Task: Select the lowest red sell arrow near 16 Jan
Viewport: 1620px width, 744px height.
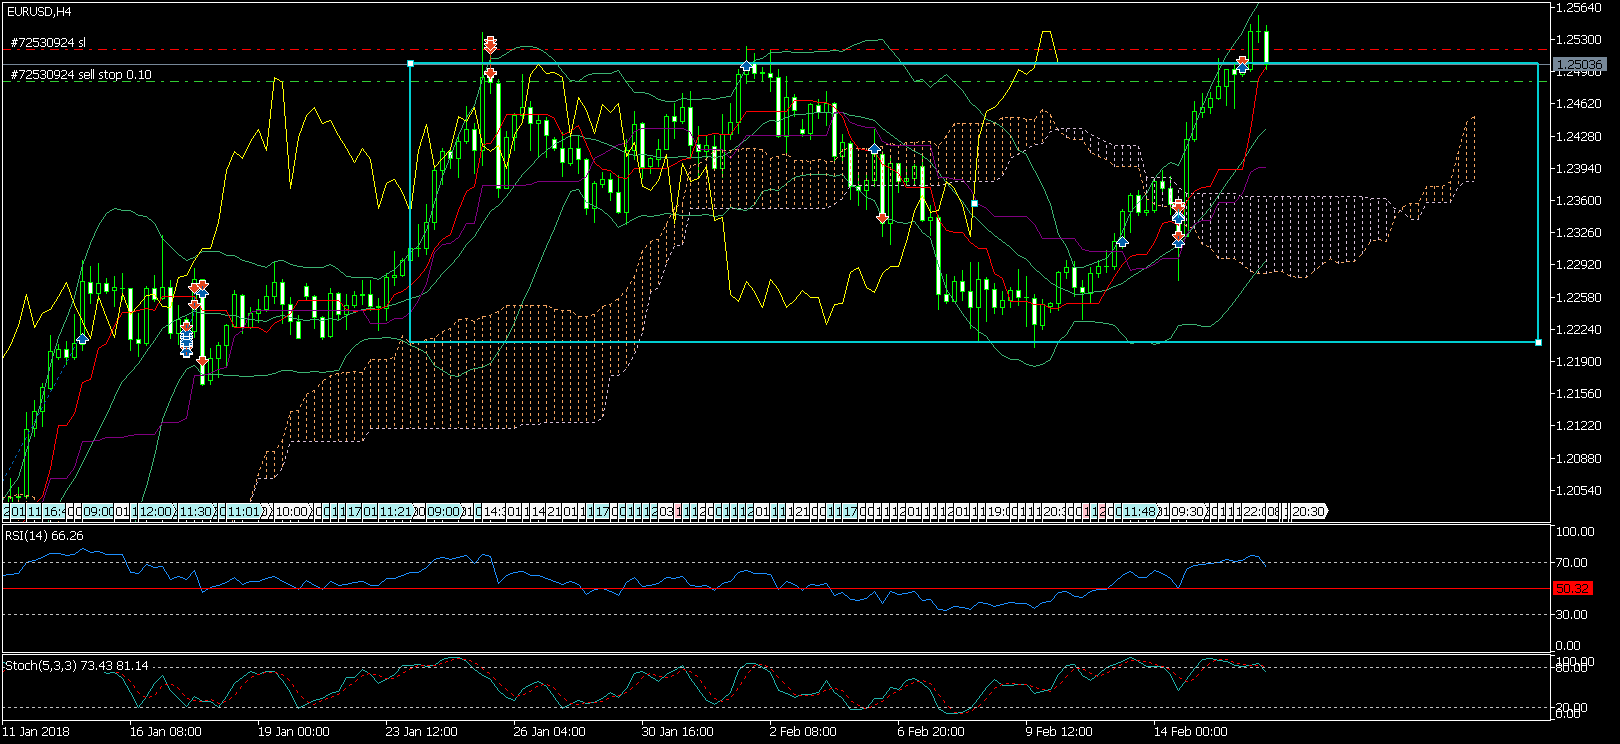Action: (x=203, y=361)
